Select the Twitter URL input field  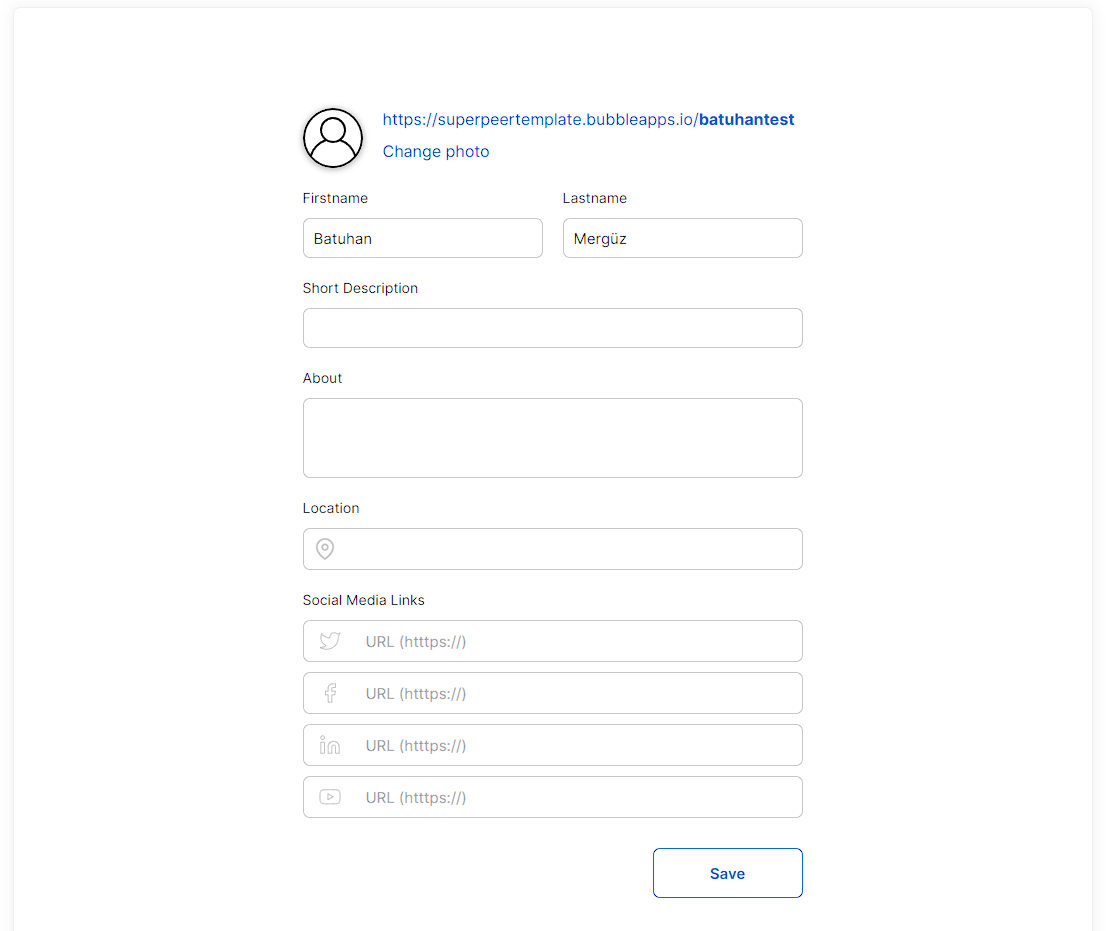tap(553, 641)
